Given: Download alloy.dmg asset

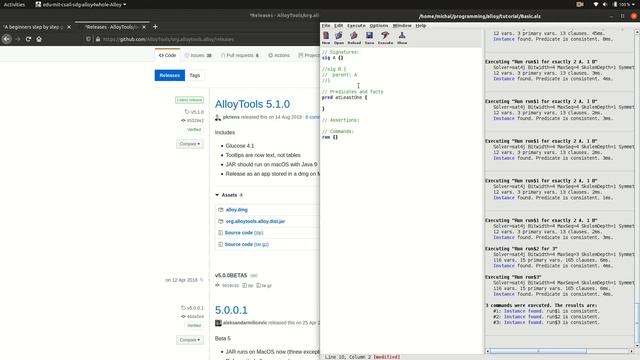Looking at the screenshot, I should 237,210.
